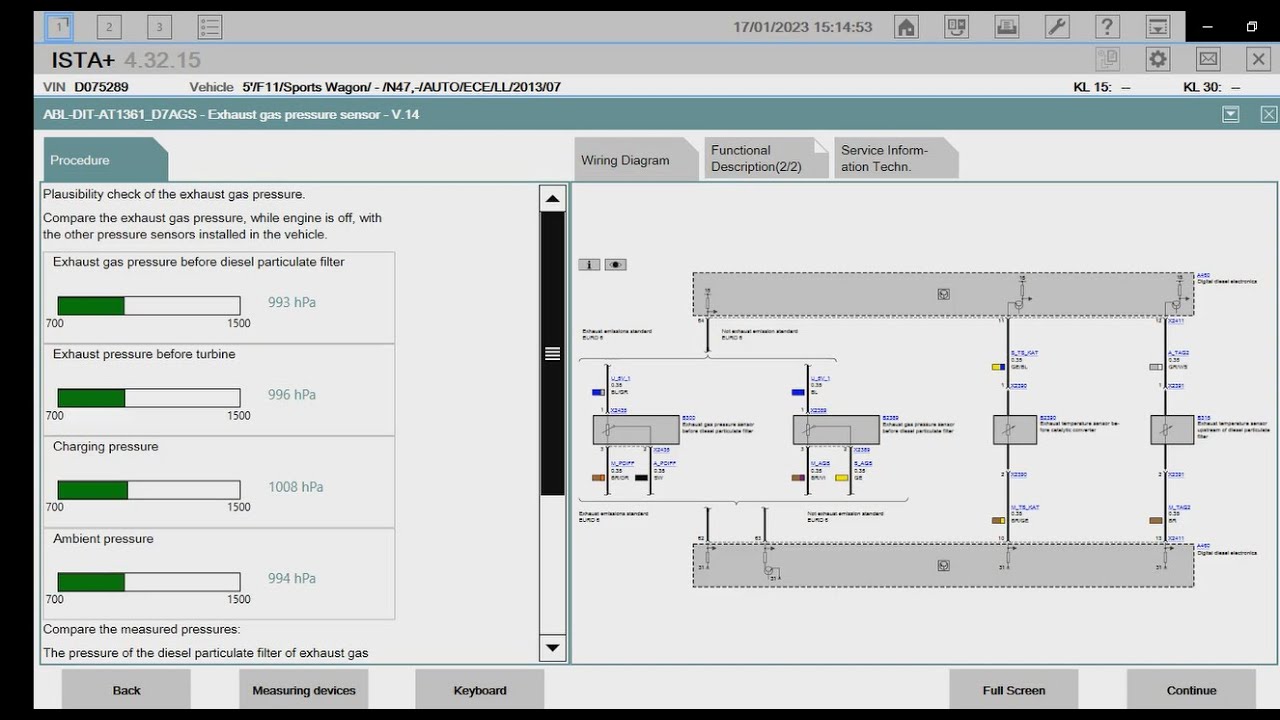Open the list overview icon

(209, 27)
